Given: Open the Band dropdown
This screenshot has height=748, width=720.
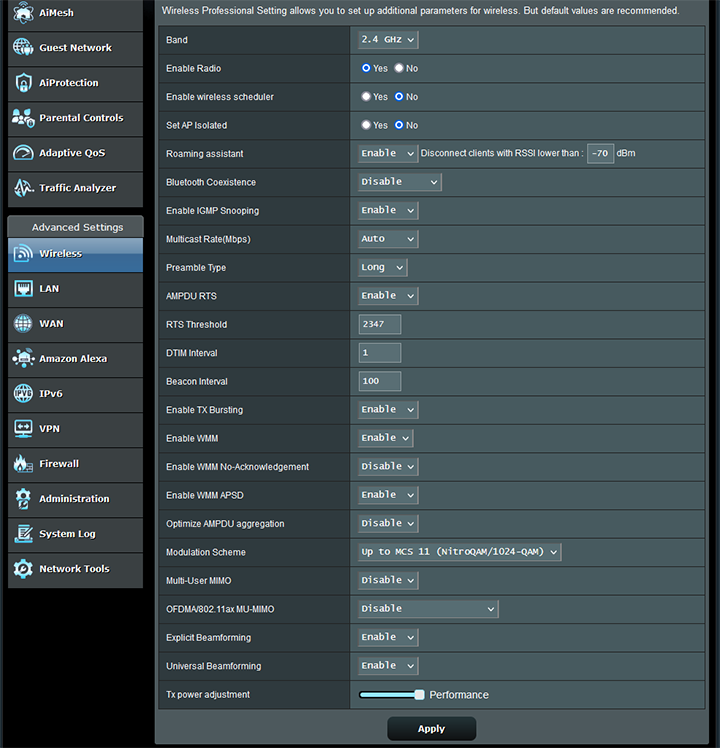Looking at the screenshot, I should (x=388, y=40).
